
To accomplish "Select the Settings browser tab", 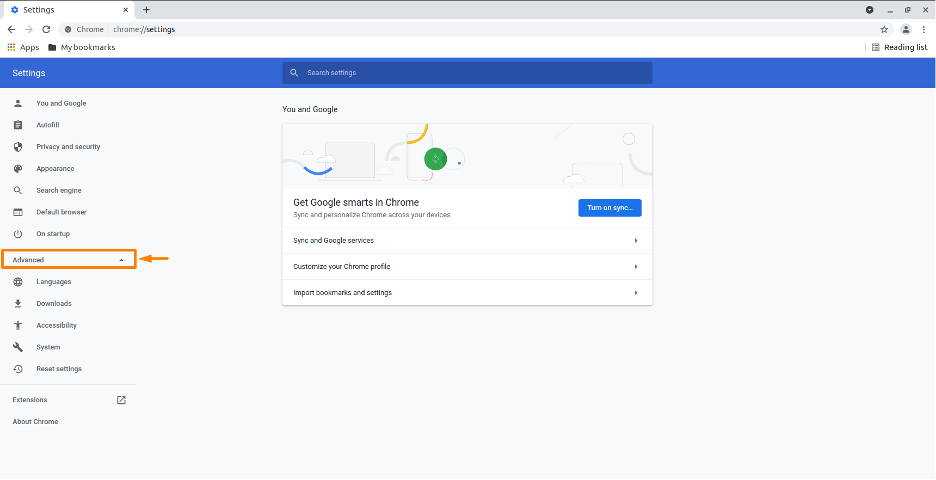I will (x=69, y=10).
